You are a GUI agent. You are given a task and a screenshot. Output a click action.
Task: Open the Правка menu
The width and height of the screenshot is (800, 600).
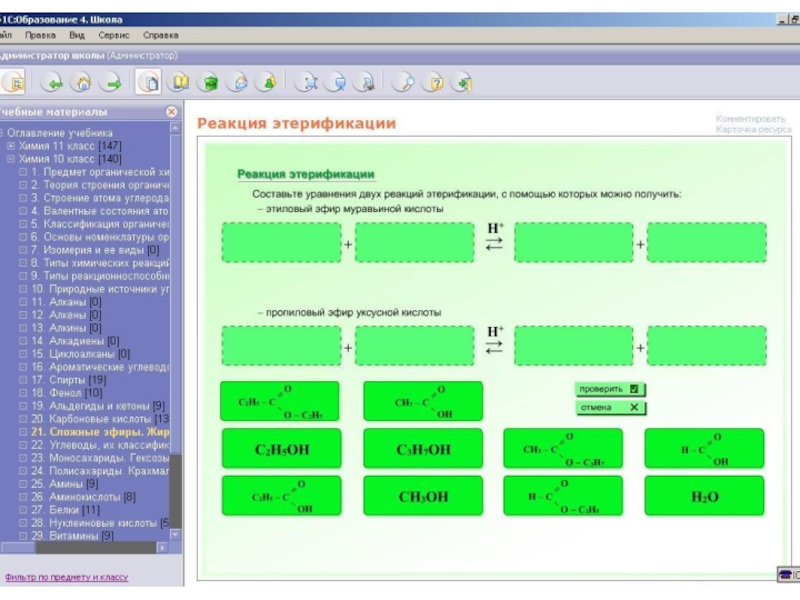[x=40, y=35]
